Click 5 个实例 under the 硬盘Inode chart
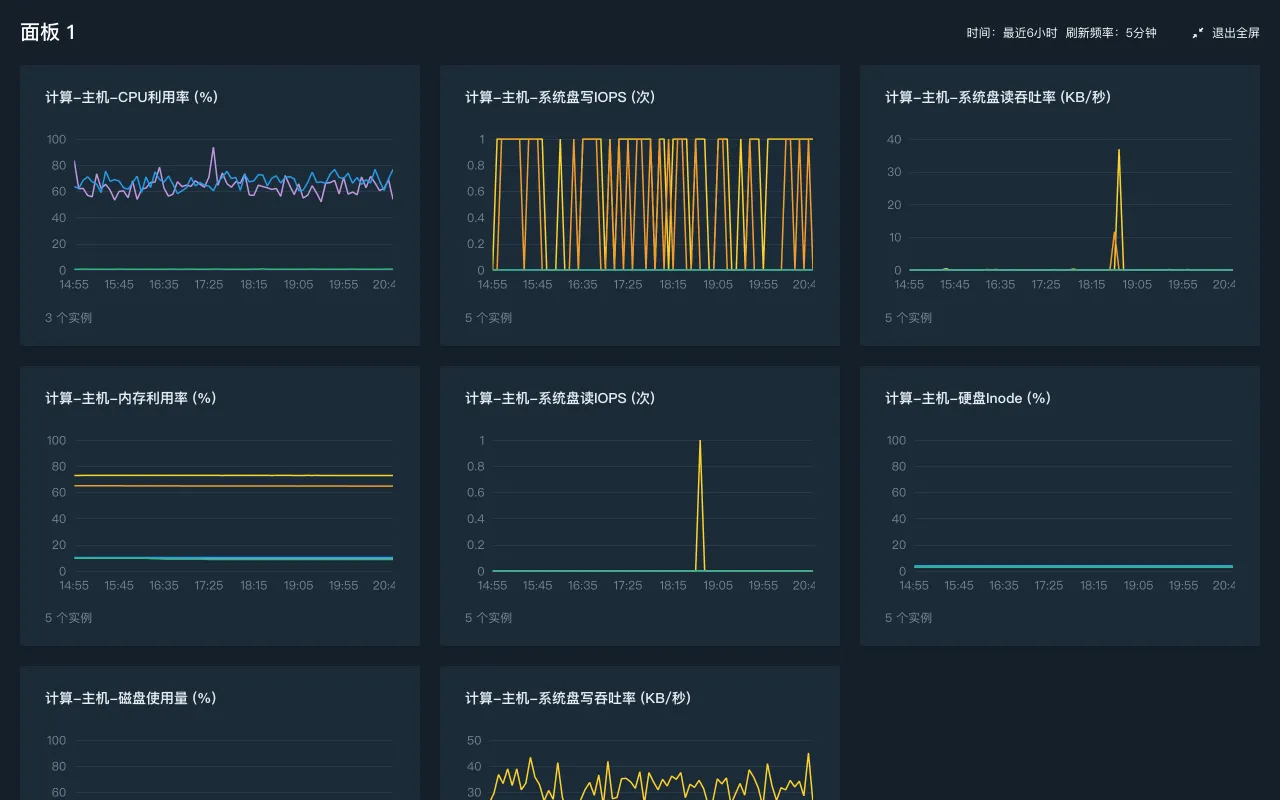 coord(908,617)
